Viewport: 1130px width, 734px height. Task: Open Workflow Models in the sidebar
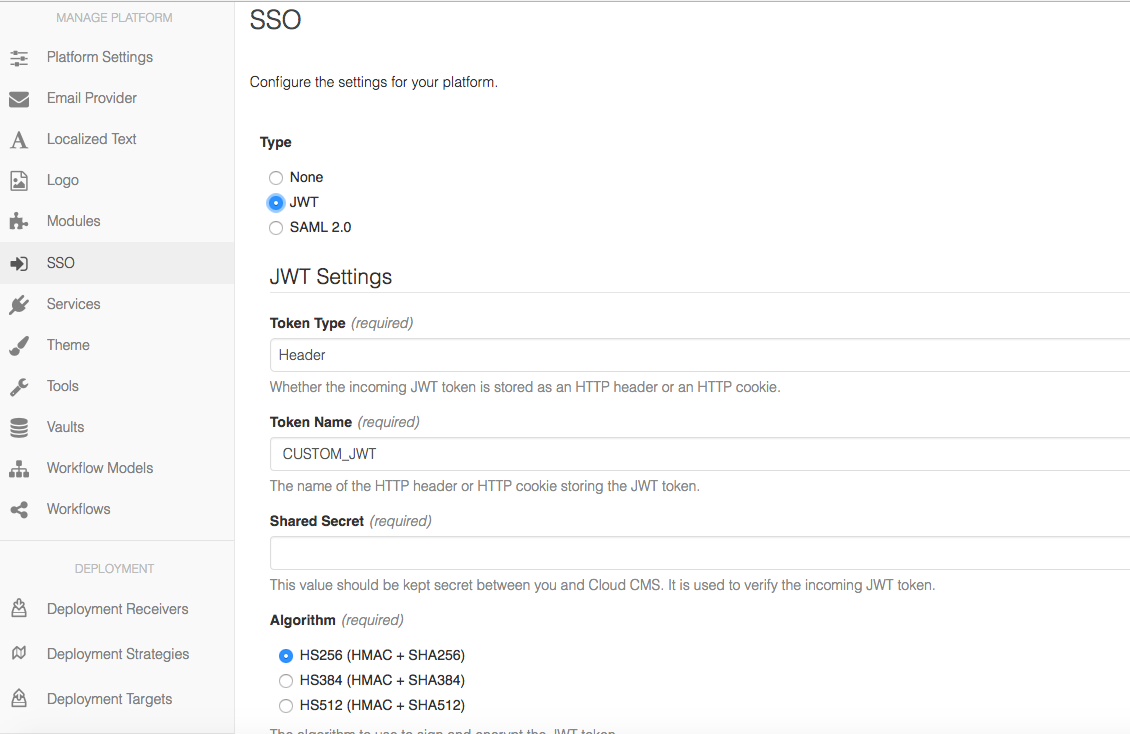pyautogui.click(x=100, y=468)
